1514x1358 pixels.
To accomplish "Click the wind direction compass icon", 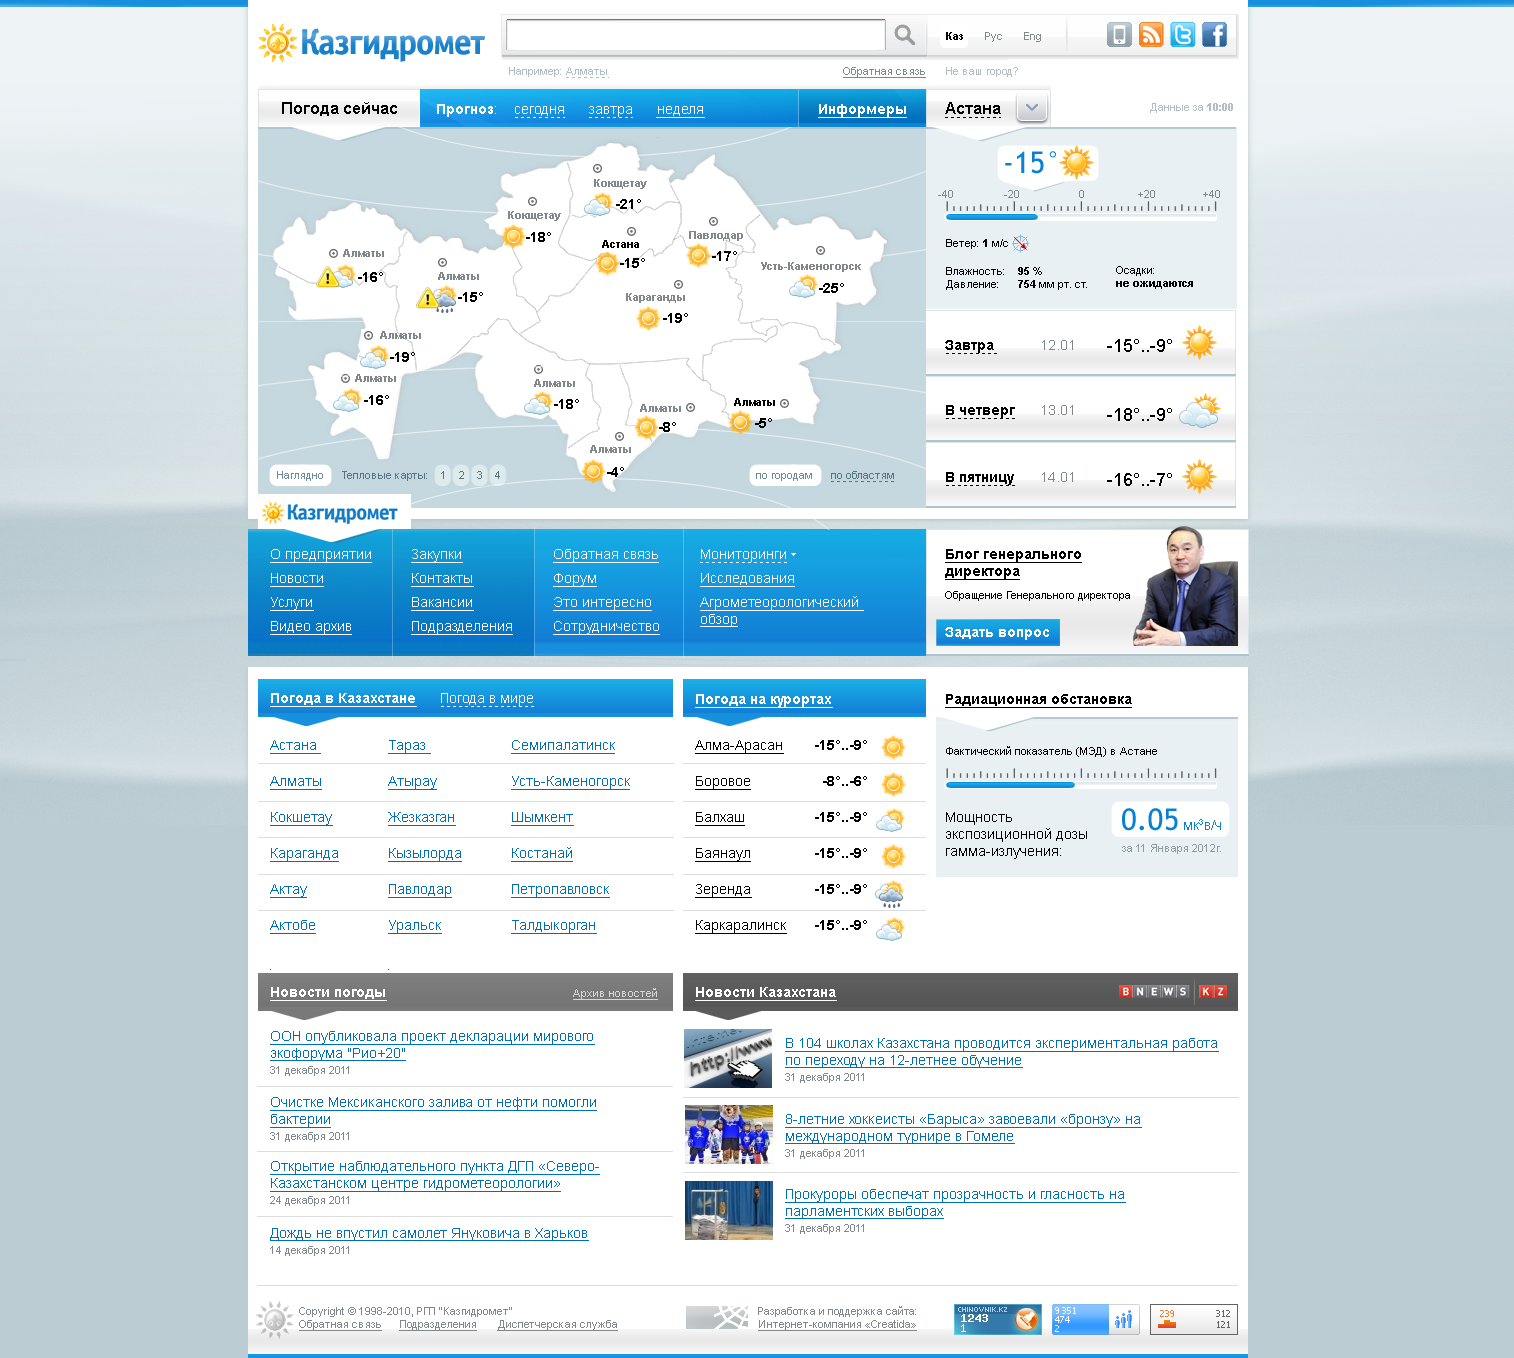I will pos(1020,243).
